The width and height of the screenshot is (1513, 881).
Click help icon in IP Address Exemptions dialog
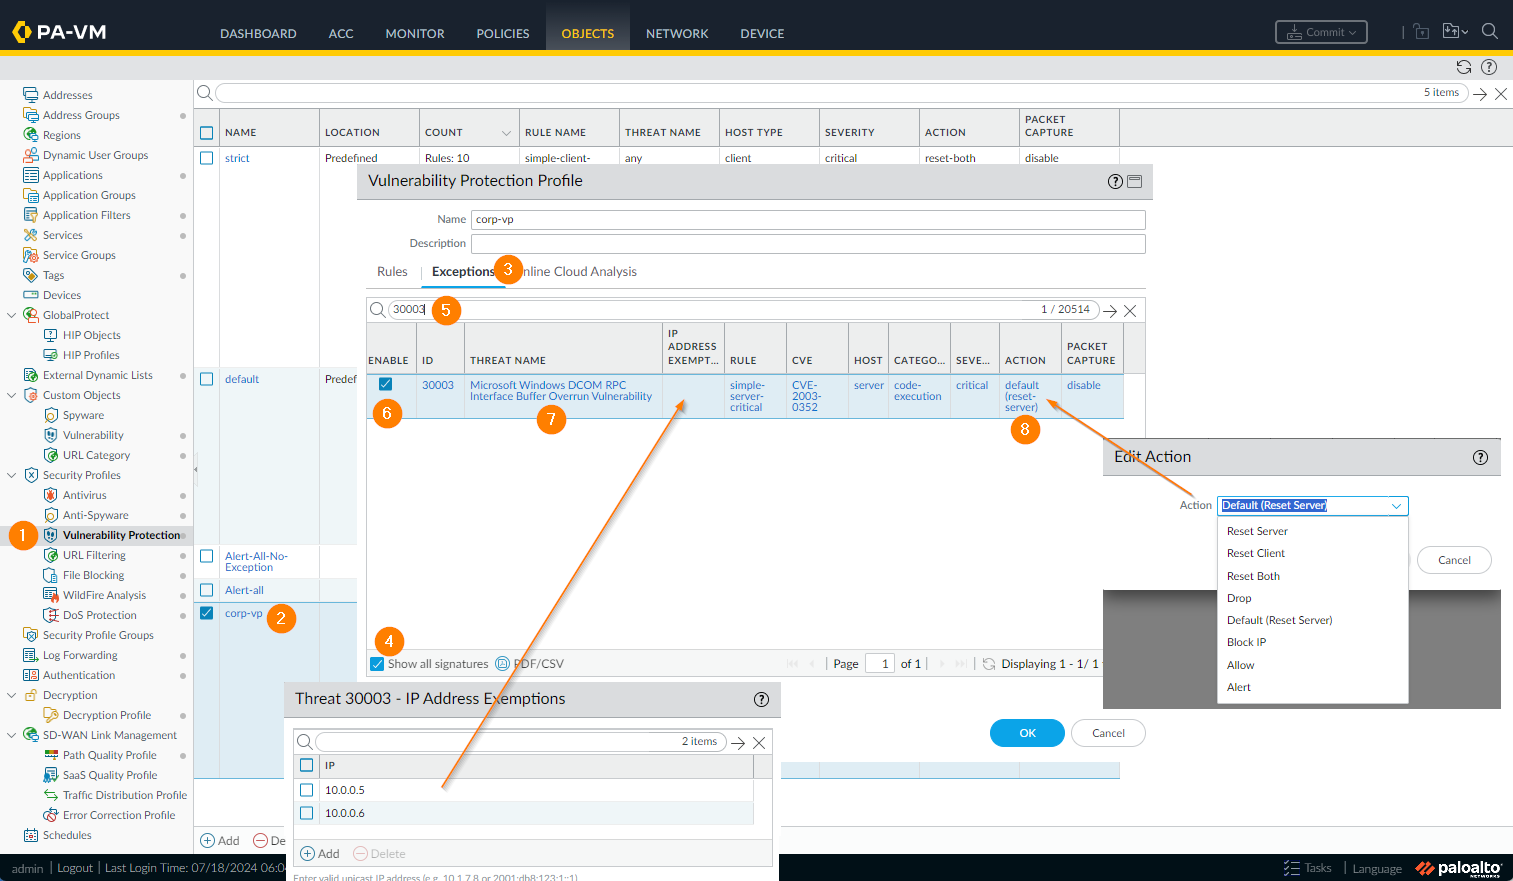pyautogui.click(x=761, y=699)
